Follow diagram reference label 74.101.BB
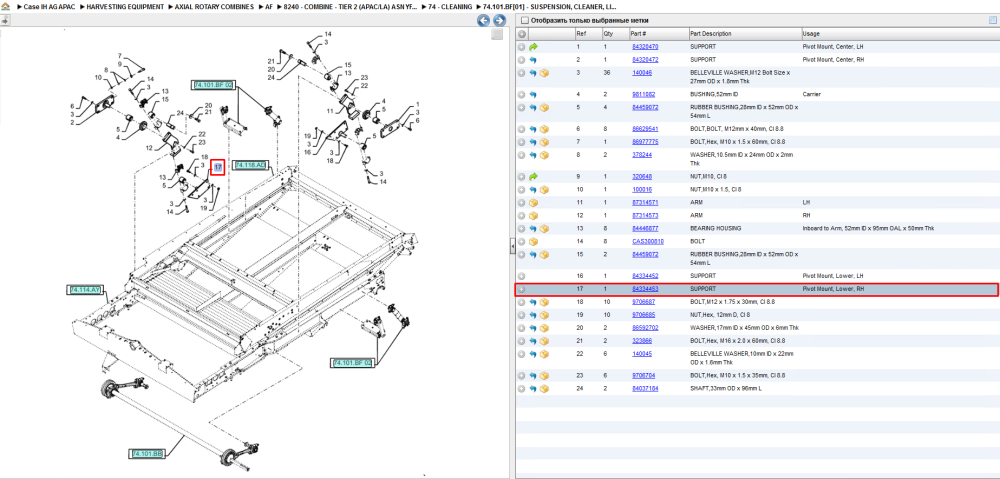This screenshot has width=1000, height=479. tap(147, 453)
